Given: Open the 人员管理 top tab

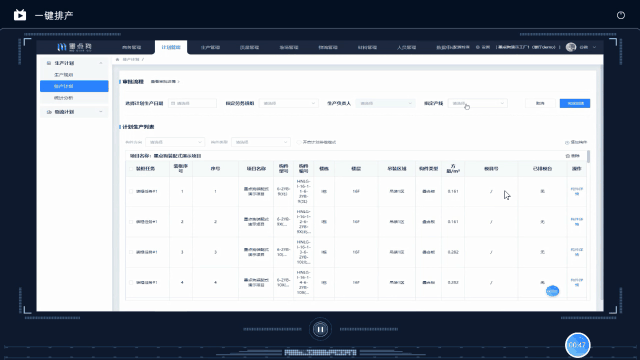Looking at the screenshot, I should (x=406, y=47).
